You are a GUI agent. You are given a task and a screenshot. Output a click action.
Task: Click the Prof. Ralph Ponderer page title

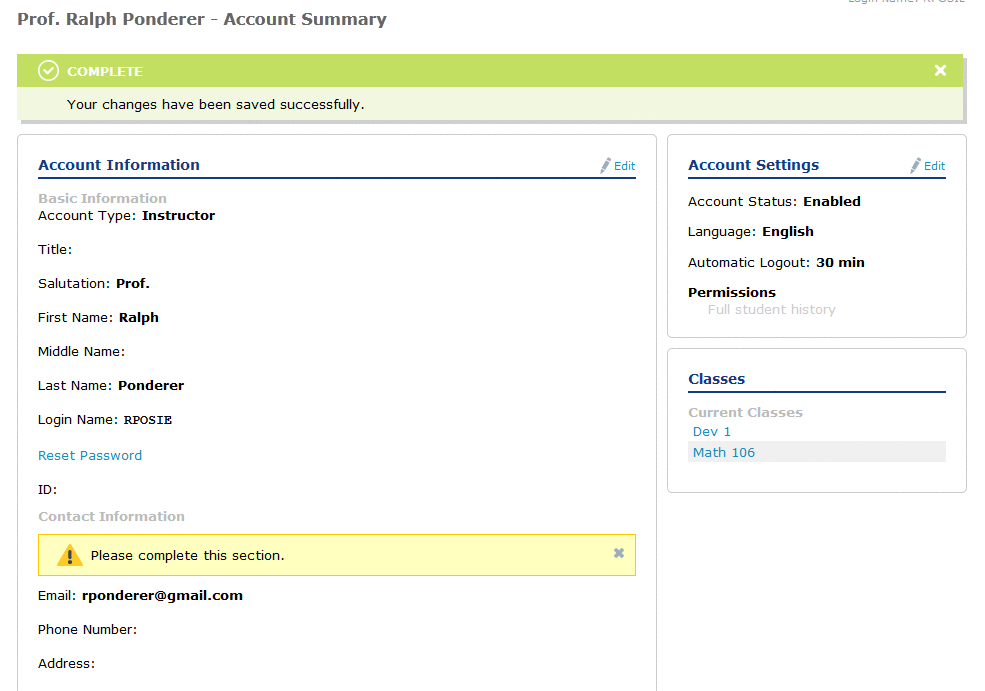(x=202, y=19)
